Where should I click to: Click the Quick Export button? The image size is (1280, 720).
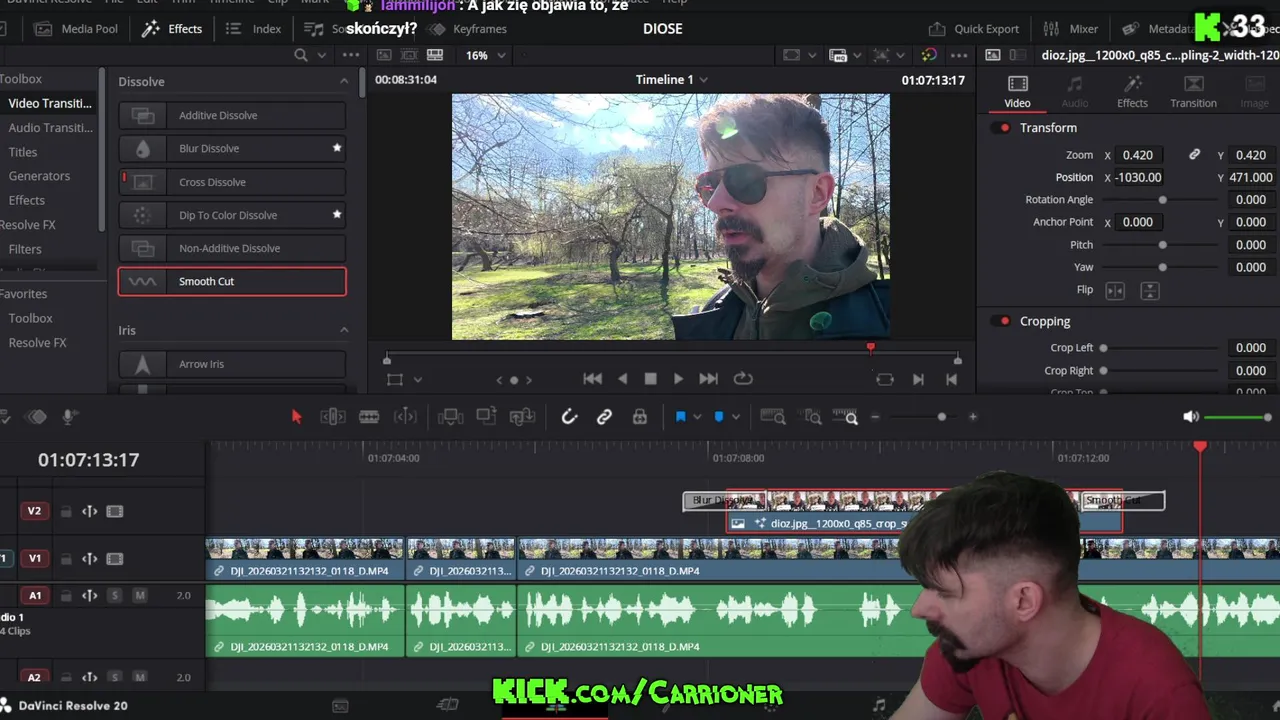(x=974, y=29)
